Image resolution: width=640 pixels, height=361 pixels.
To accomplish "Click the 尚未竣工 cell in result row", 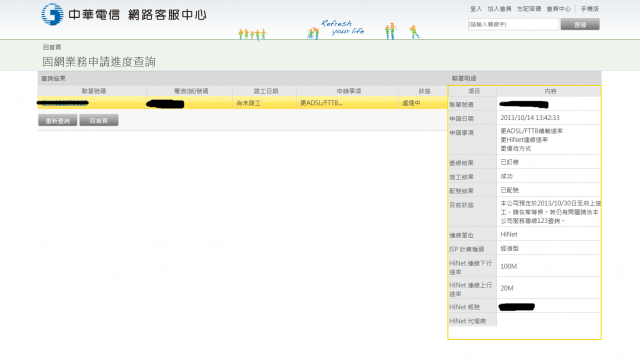I will coord(249,103).
